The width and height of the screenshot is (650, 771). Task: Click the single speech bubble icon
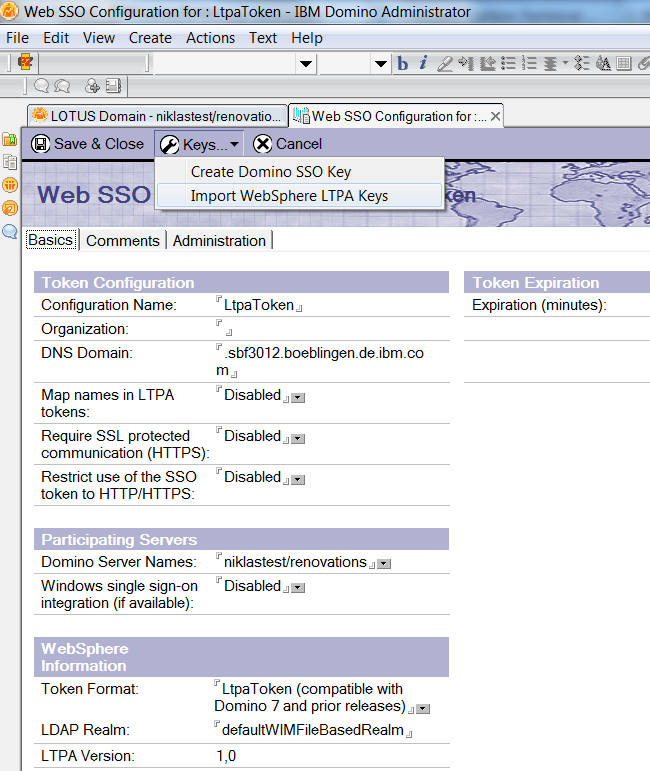point(42,86)
